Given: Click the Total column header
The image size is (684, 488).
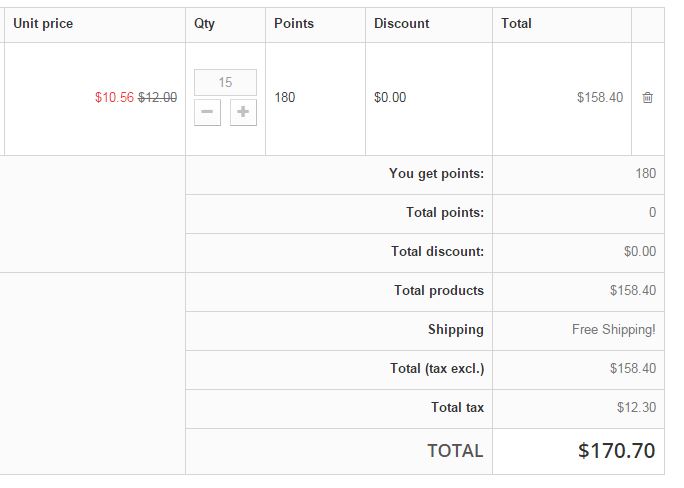Looking at the screenshot, I should click(517, 23).
